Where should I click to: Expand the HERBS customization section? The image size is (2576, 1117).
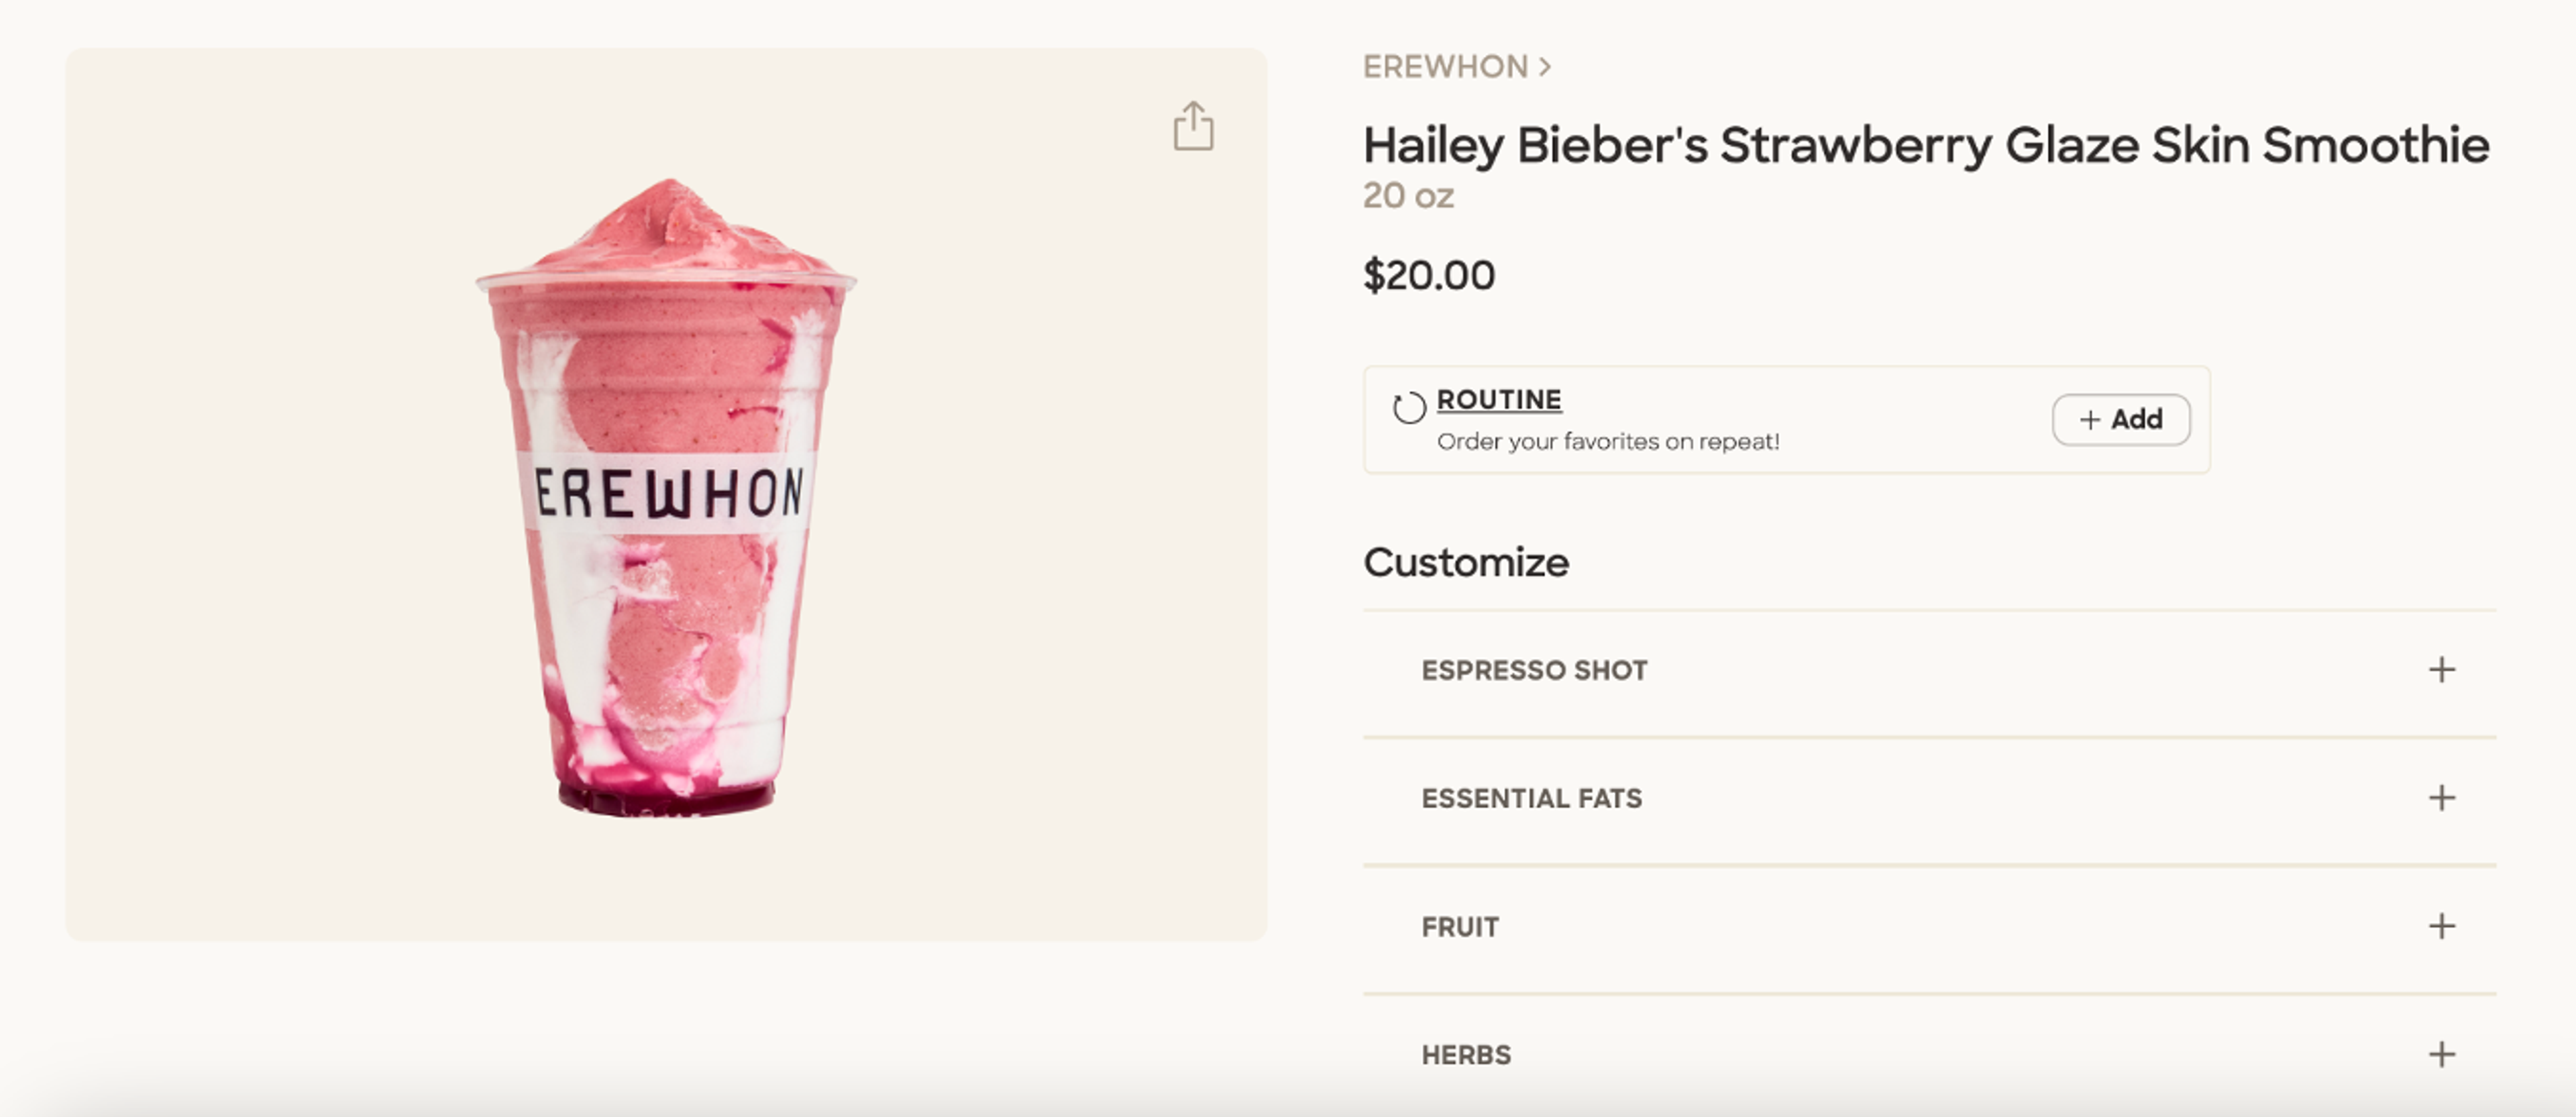(1466, 1053)
